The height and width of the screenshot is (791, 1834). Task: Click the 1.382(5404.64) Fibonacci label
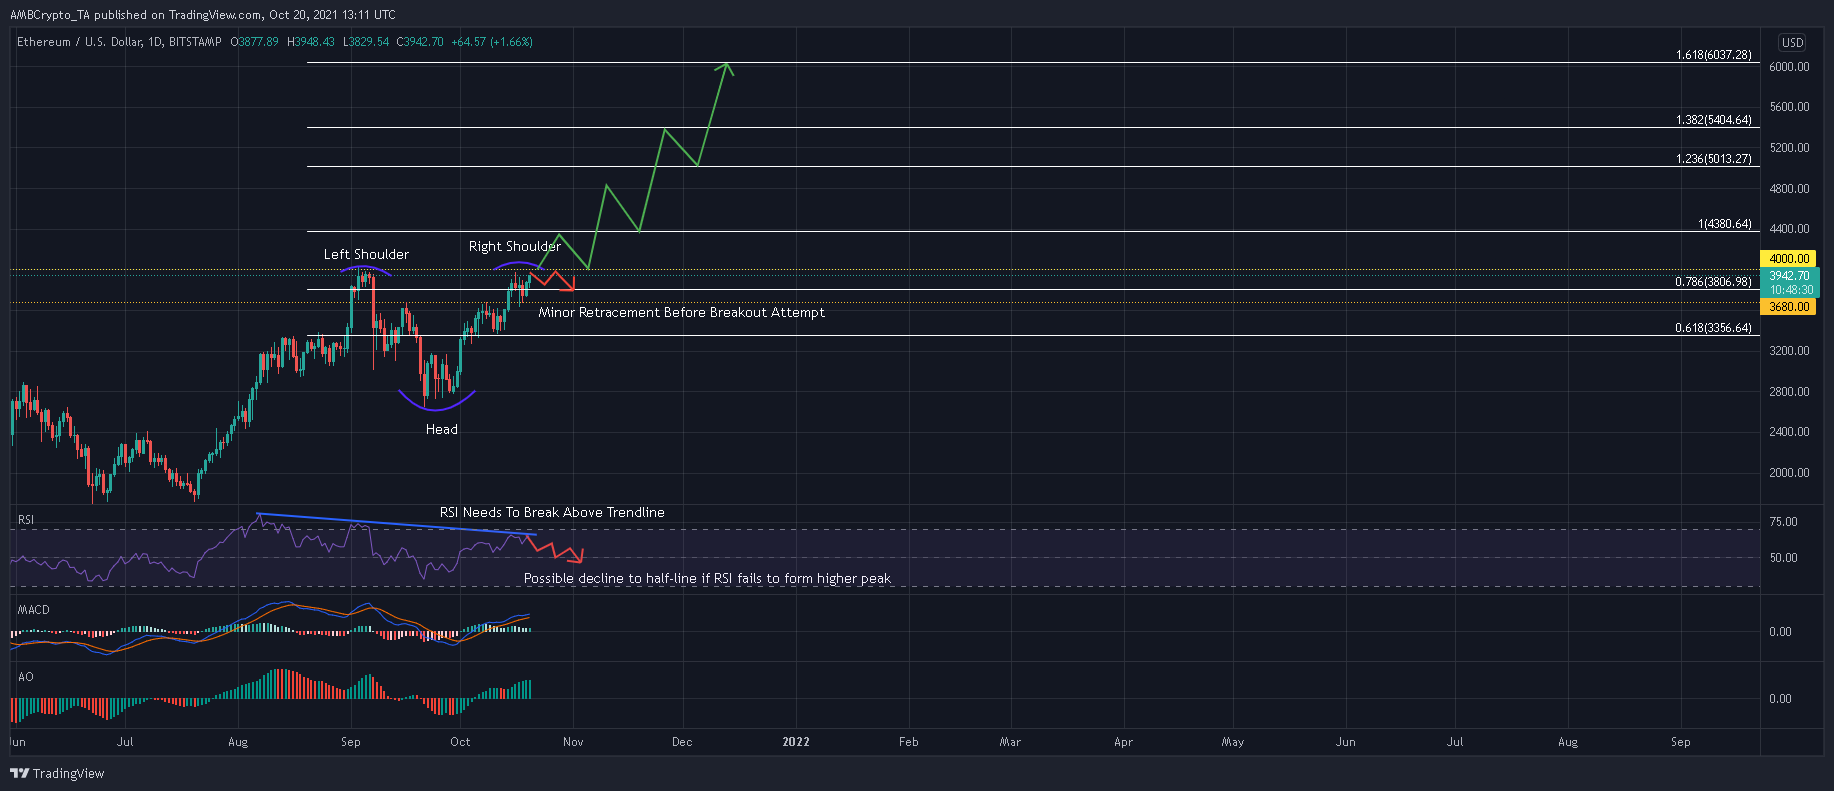(x=1714, y=120)
